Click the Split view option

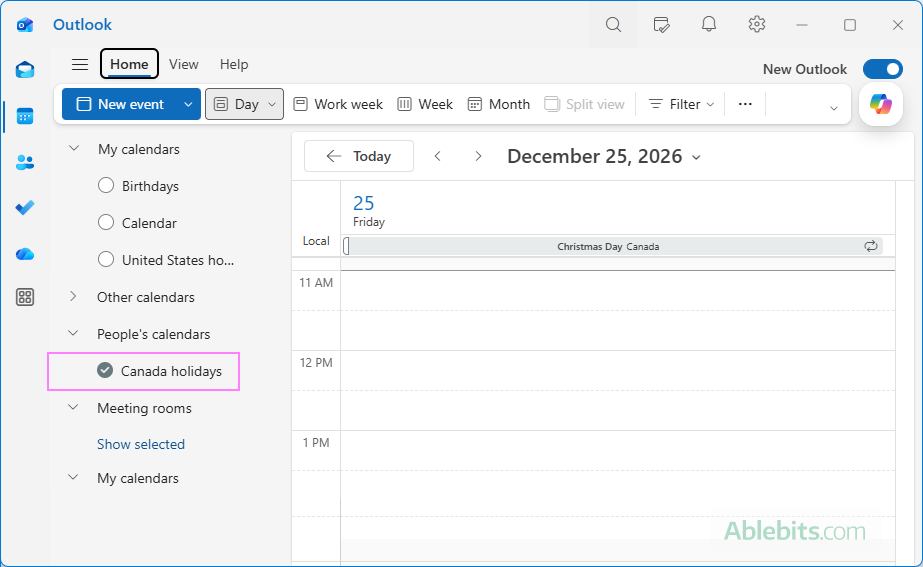(x=585, y=104)
